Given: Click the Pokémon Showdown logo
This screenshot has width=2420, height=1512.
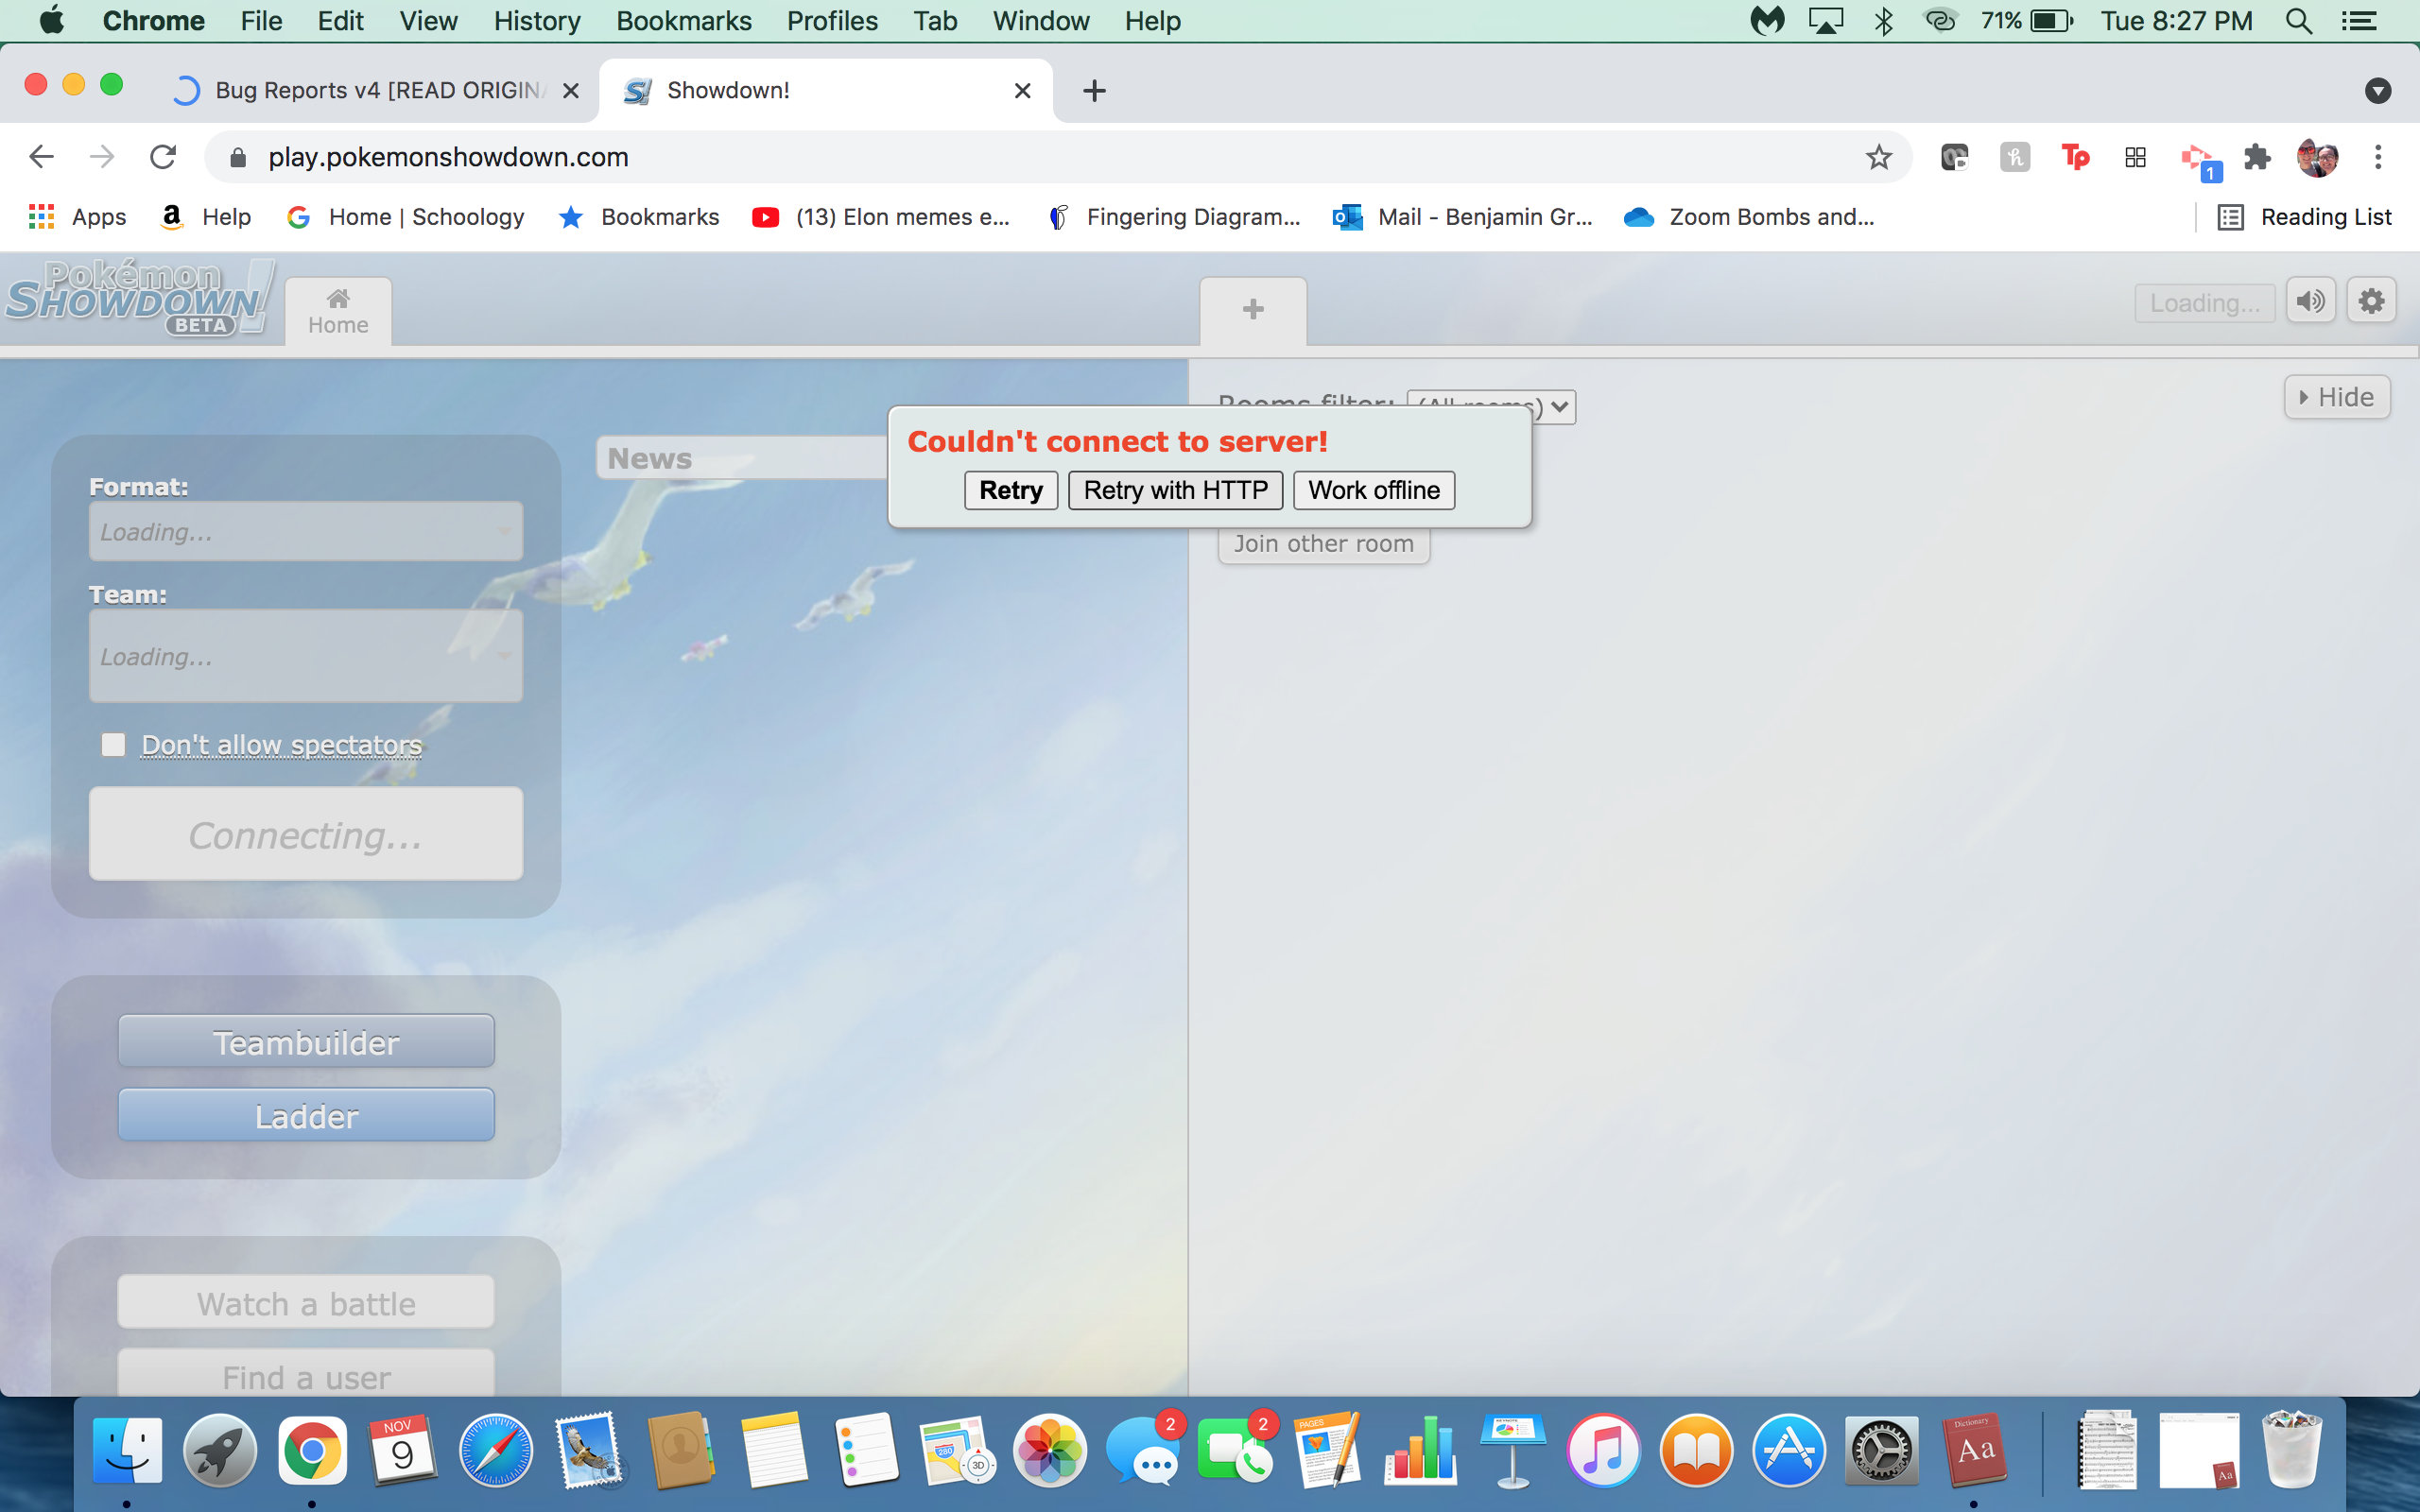Looking at the screenshot, I should click(140, 298).
